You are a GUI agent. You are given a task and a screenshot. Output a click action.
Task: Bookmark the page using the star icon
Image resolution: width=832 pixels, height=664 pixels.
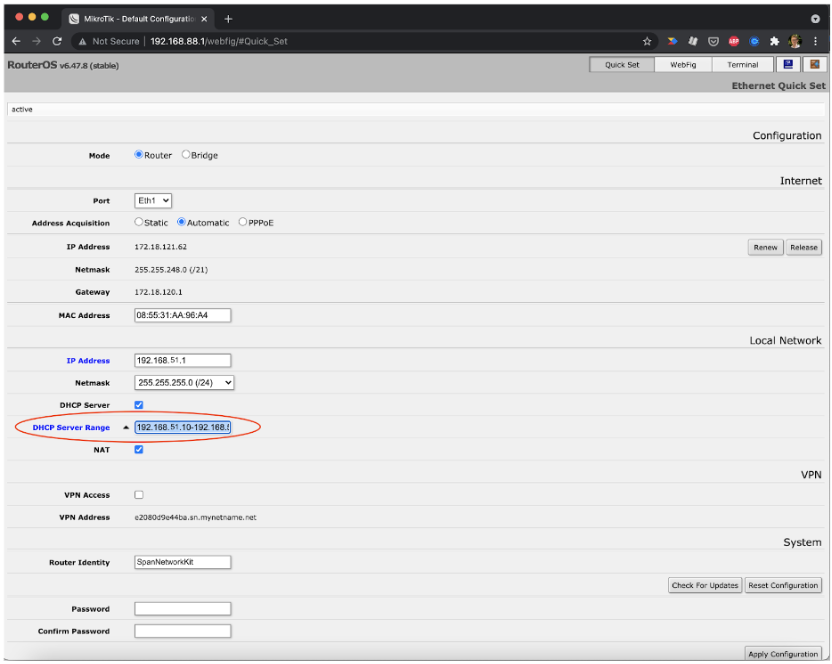647,41
